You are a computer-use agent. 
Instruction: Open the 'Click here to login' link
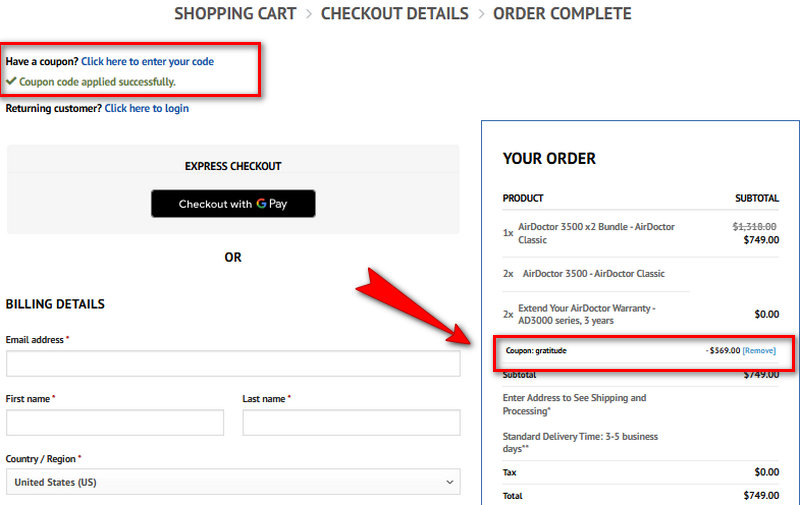click(147, 108)
